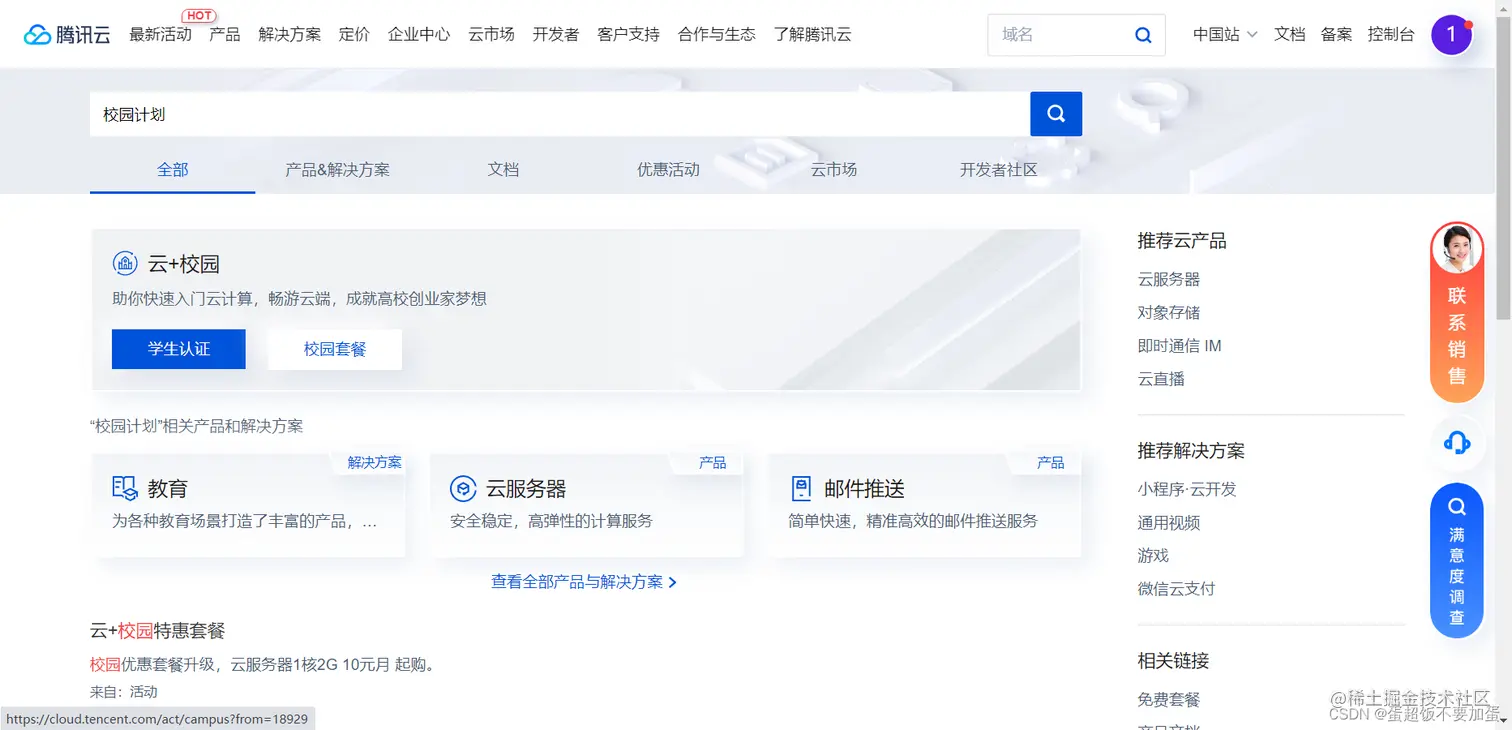Switch to the 文档 results tab

[x=503, y=169]
